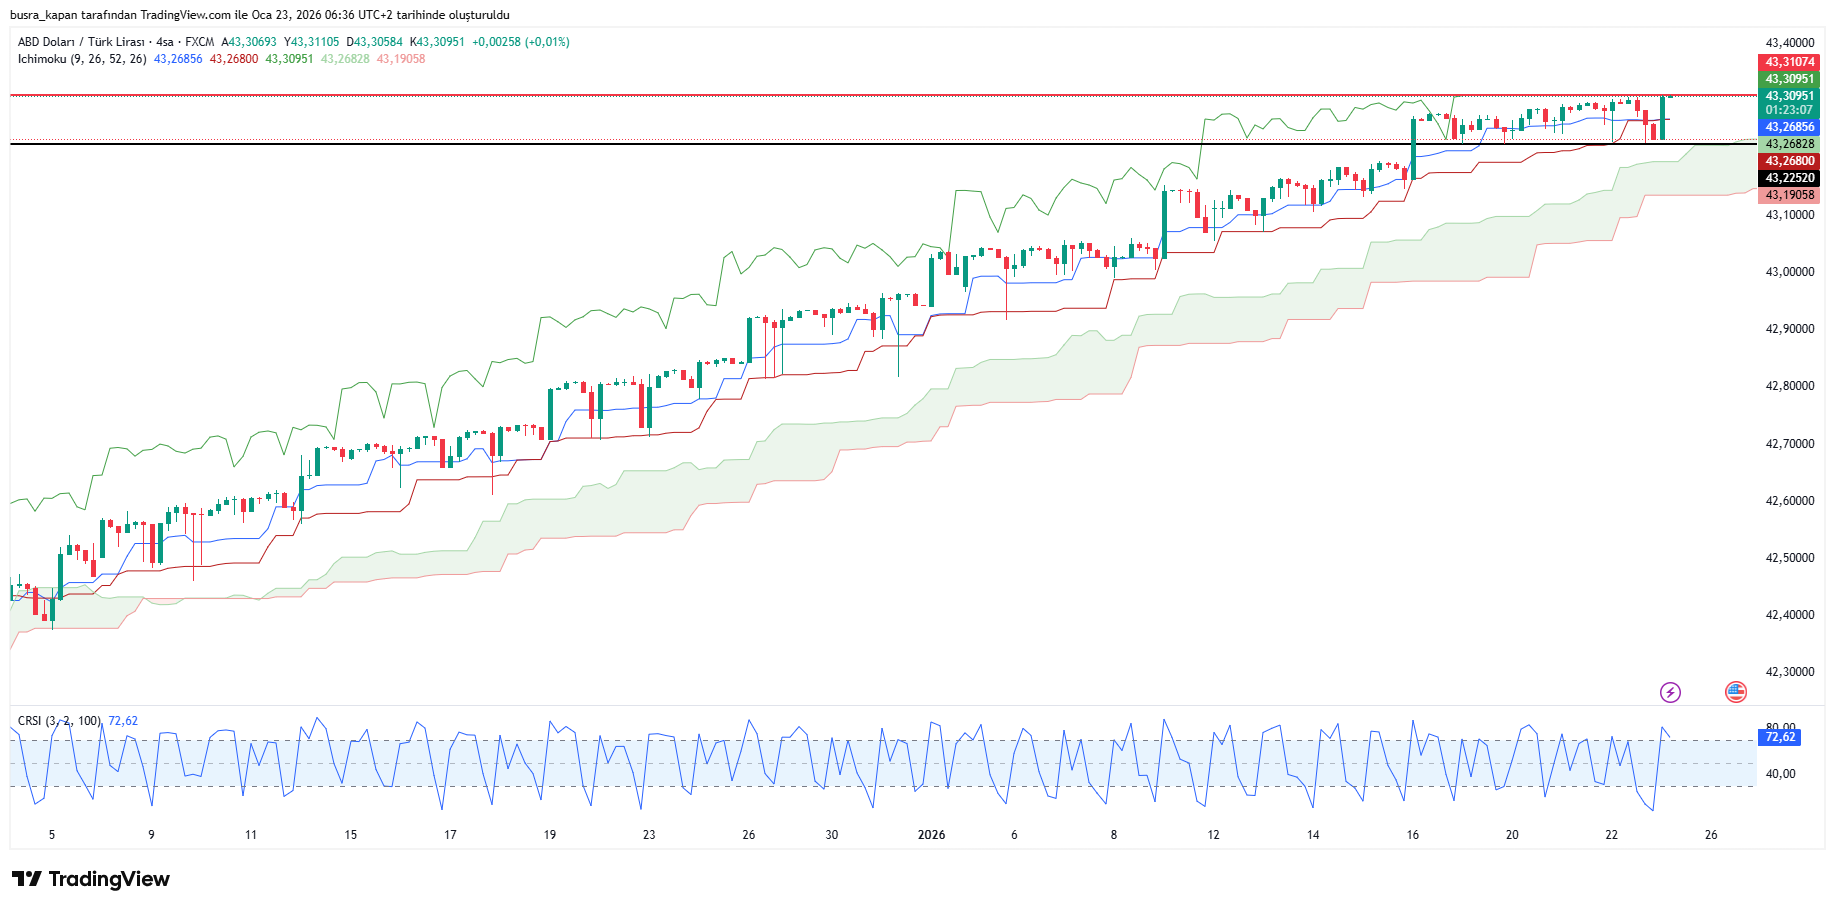Click the TradingView logo at bottom left
The height and width of the screenshot is (909, 1835).
pos(91,879)
